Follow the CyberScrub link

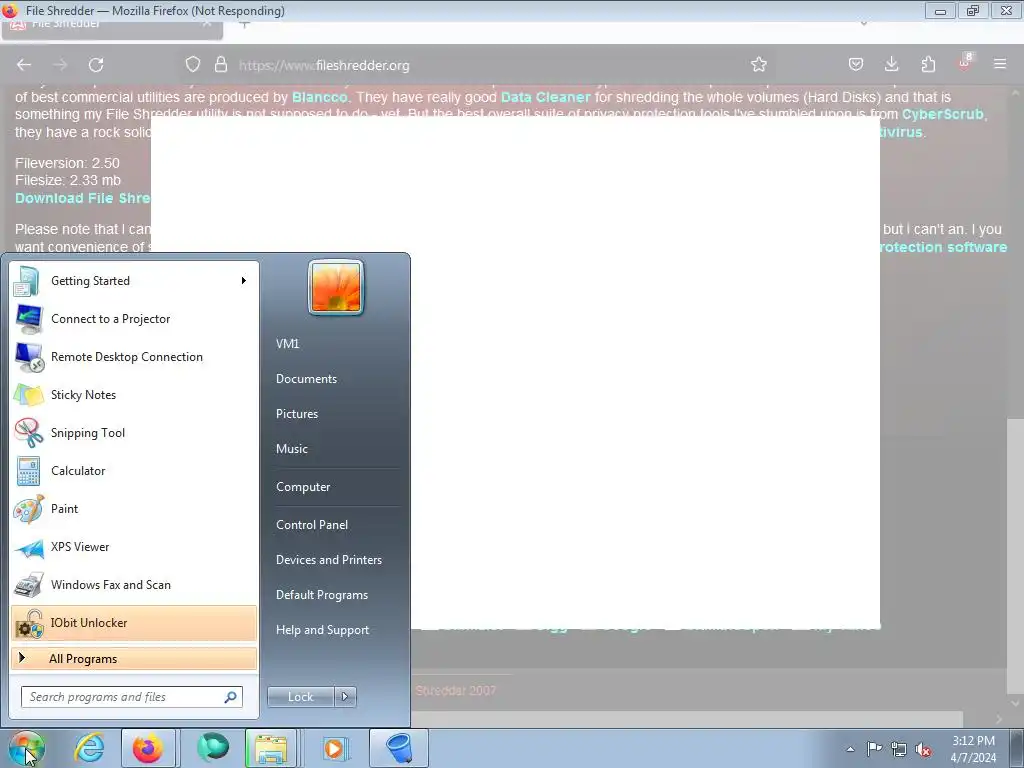pos(942,114)
